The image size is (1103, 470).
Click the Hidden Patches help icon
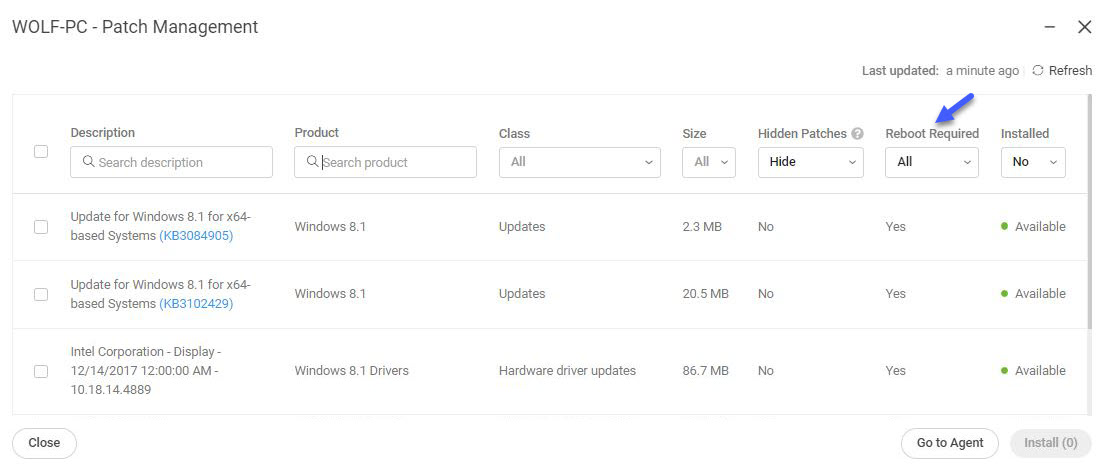(x=857, y=134)
